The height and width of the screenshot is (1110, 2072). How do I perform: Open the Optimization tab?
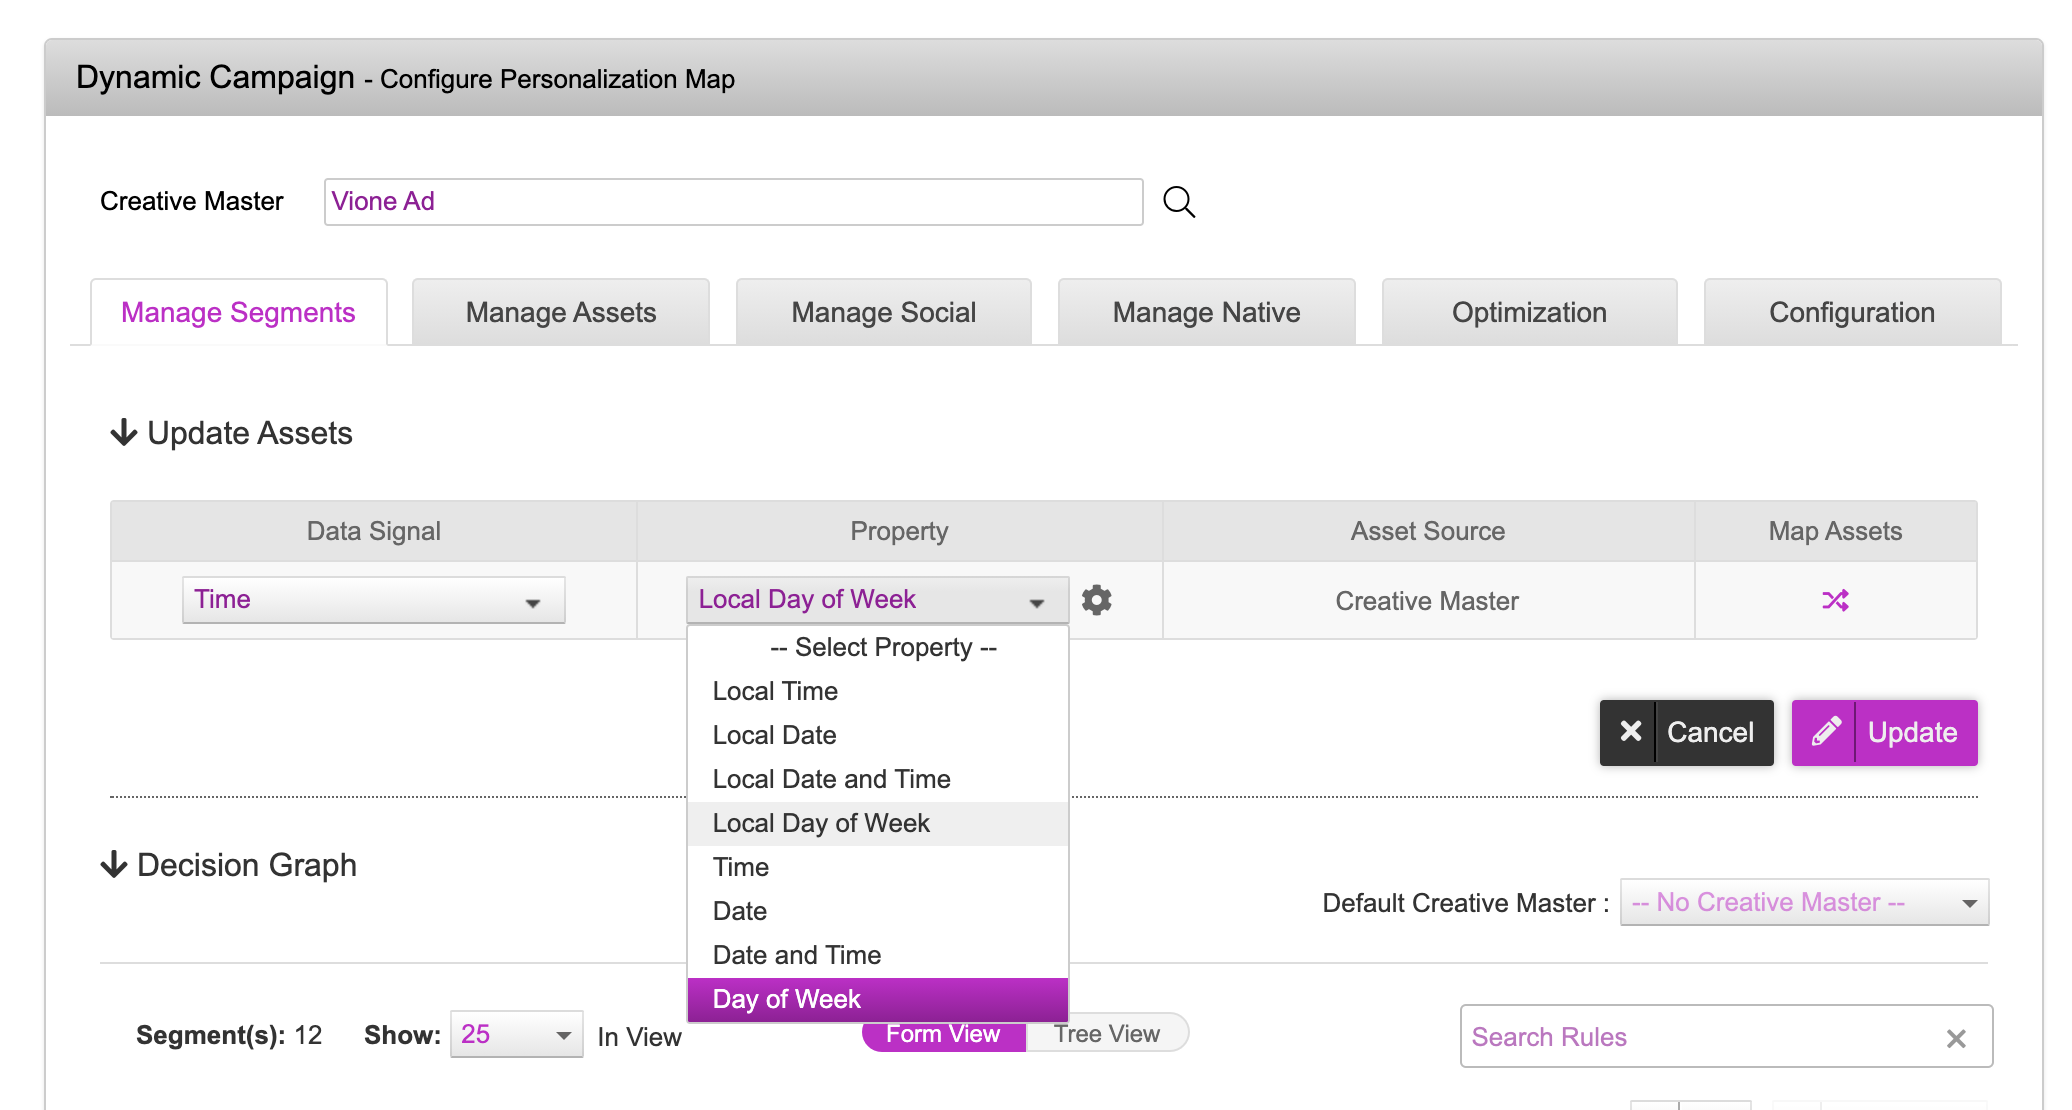click(x=1529, y=313)
